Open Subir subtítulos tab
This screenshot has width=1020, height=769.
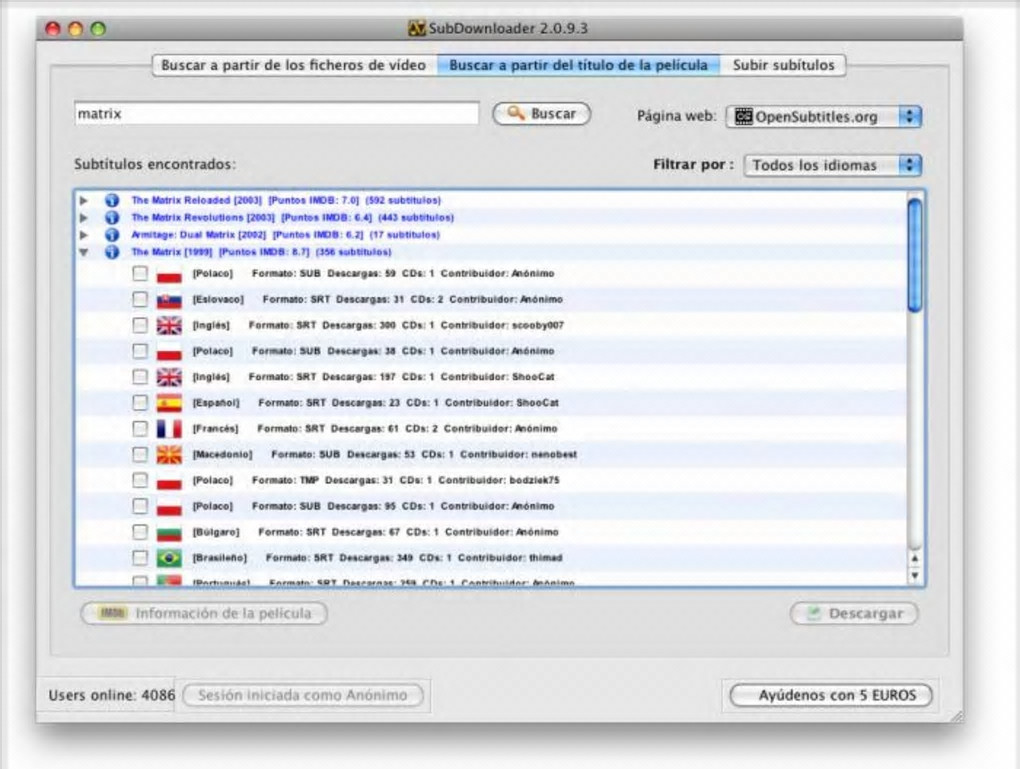[783, 65]
